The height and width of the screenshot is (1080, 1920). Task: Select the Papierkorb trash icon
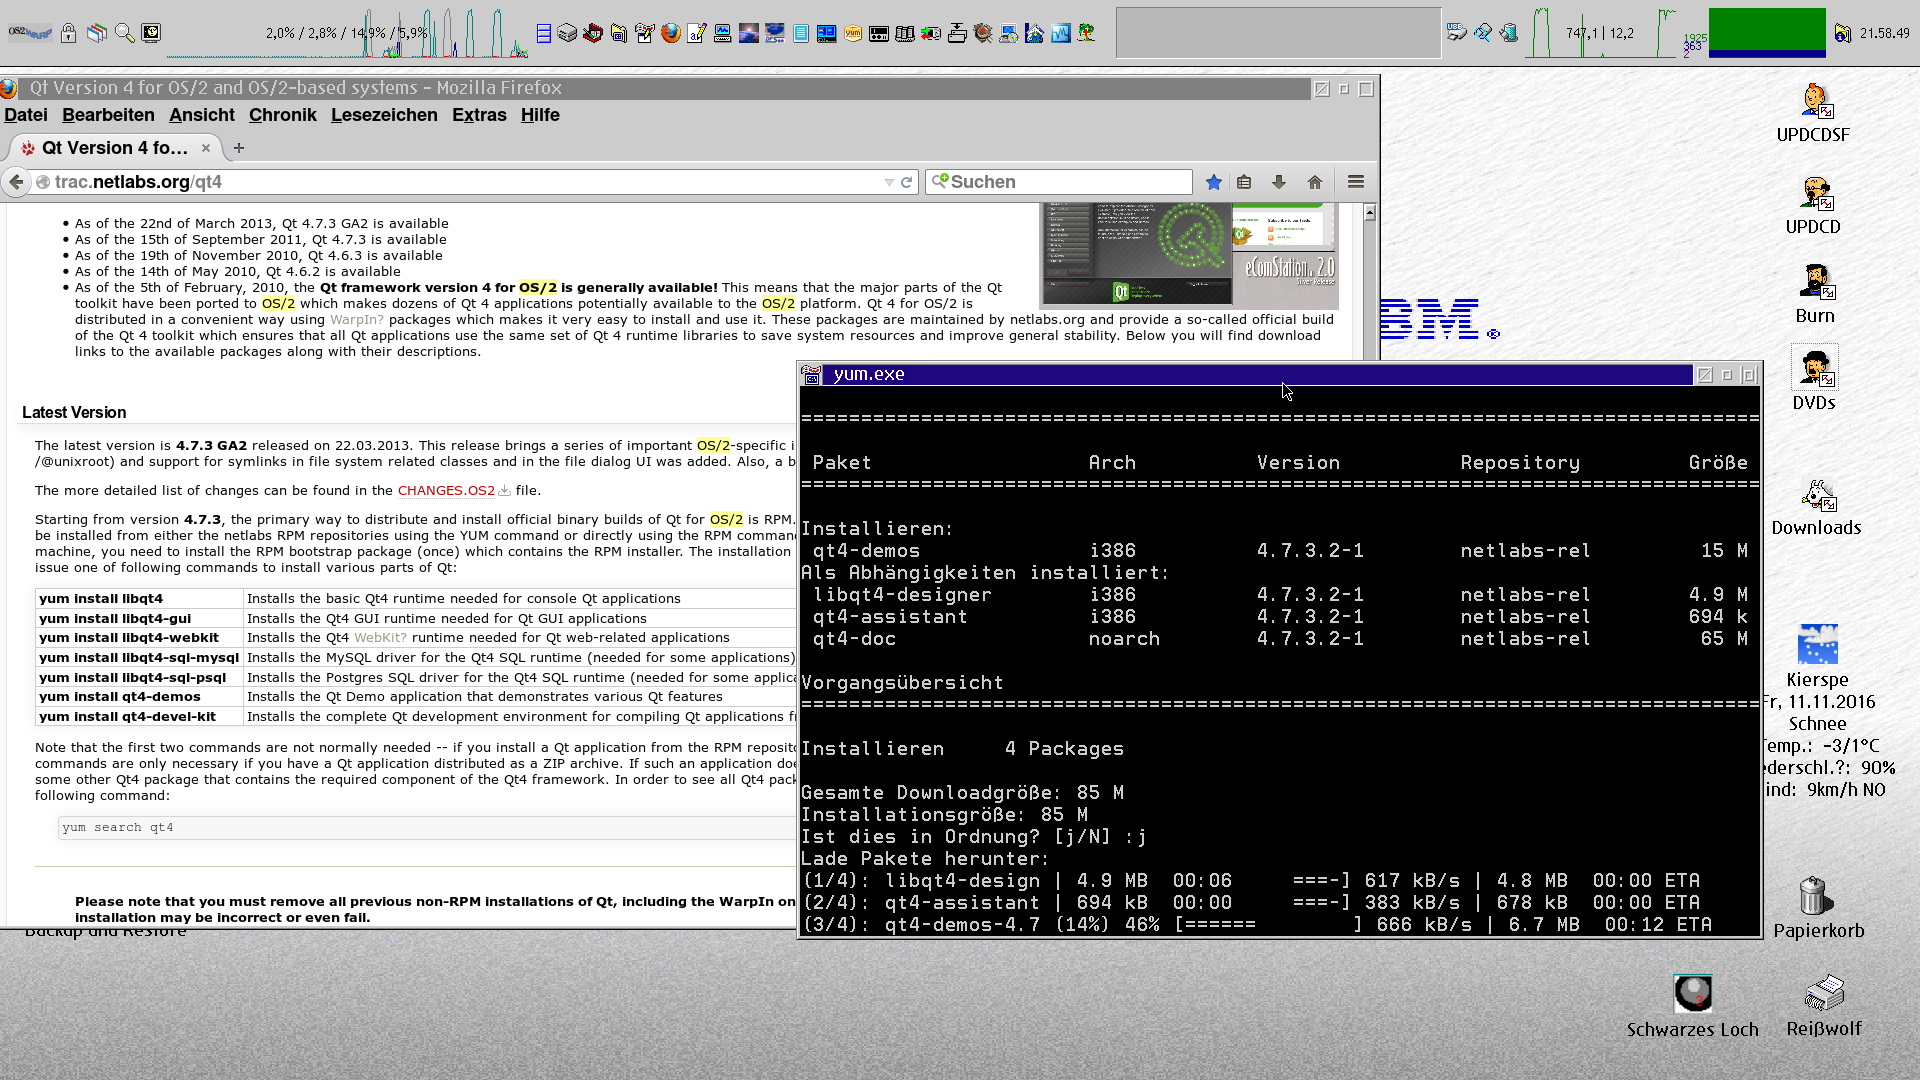click(x=1818, y=908)
